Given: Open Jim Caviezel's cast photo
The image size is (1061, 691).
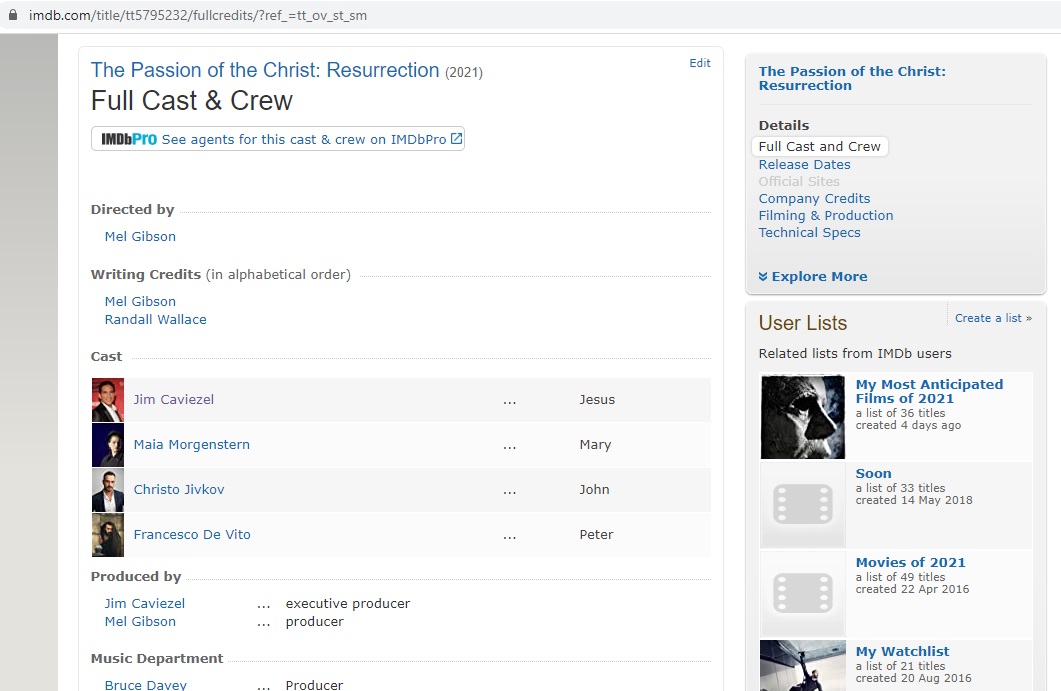Looking at the screenshot, I should pos(108,400).
